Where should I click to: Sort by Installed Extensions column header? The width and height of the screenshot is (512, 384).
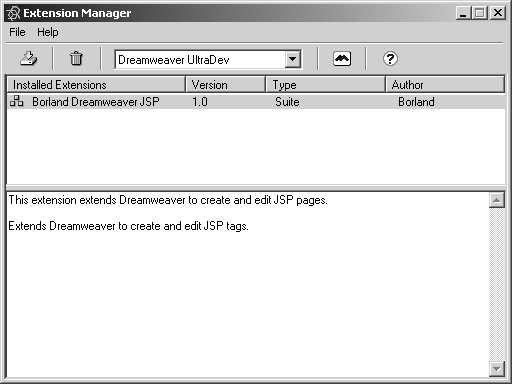pyautogui.click(x=96, y=85)
